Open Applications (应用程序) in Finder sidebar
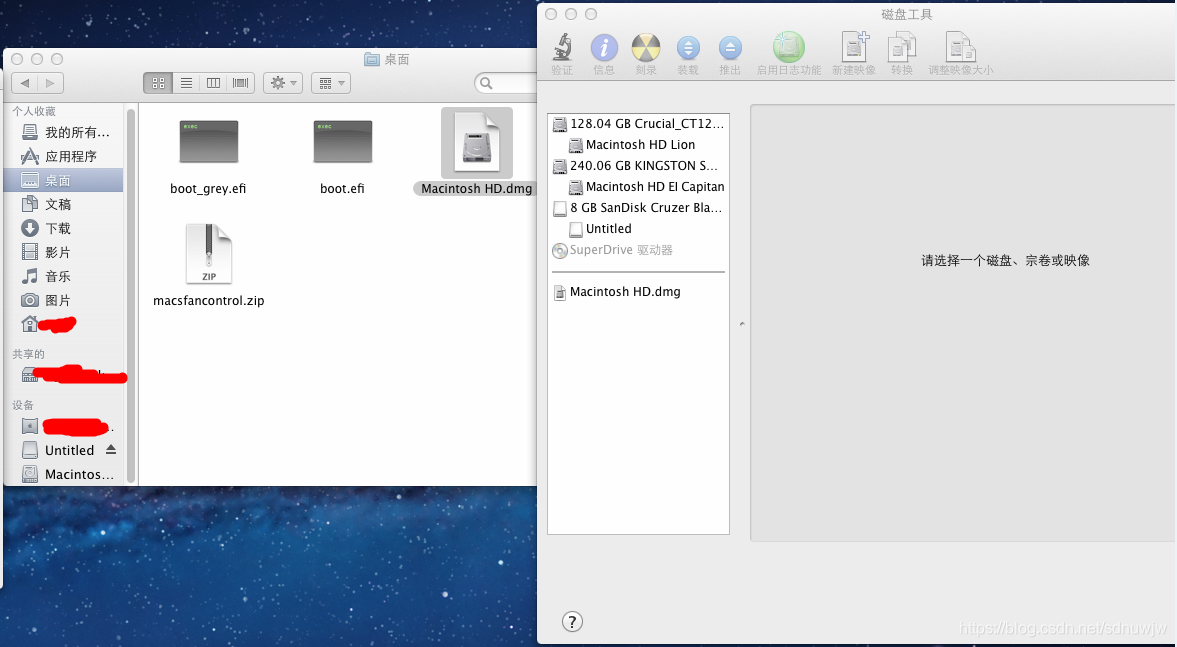Viewport: 1177px width, 647px height. 65,157
